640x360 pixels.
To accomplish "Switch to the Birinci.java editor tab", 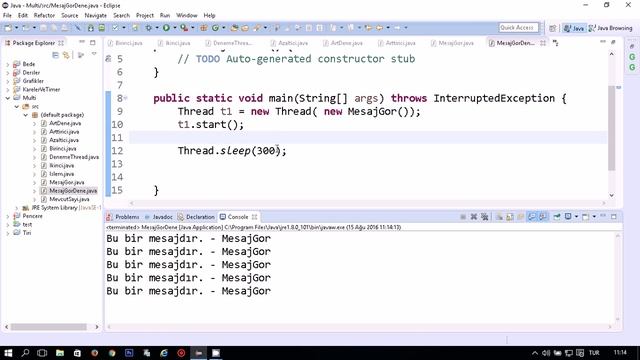I will click(124, 43).
